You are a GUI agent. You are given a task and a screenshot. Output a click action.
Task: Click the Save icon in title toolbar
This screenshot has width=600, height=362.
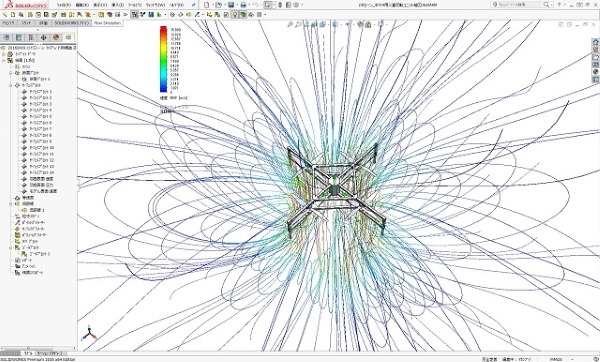[231, 5]
